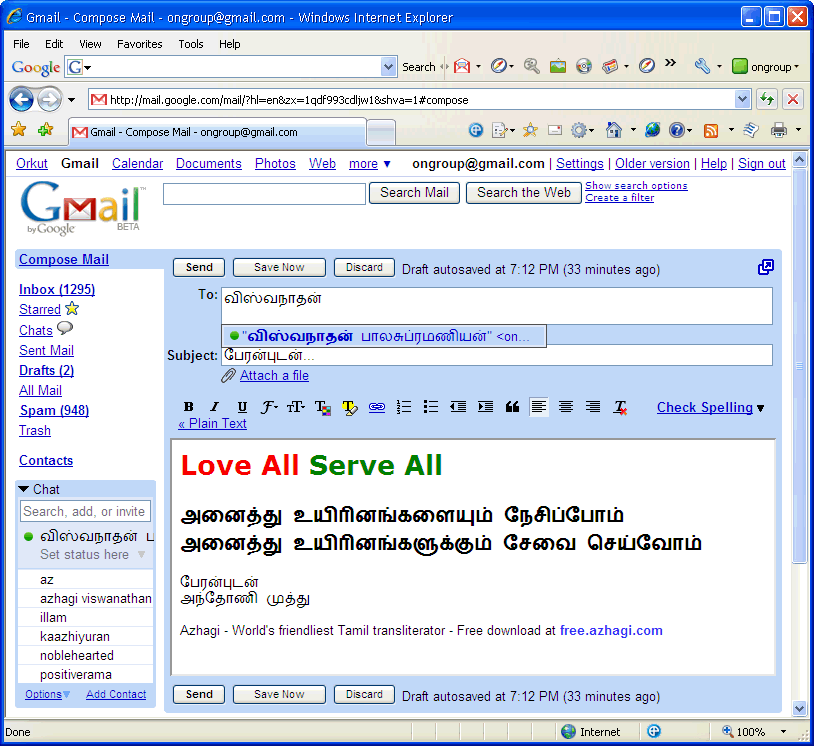
Task: Open the 'Set status here' dropdown
Action: tap(142, 554)
